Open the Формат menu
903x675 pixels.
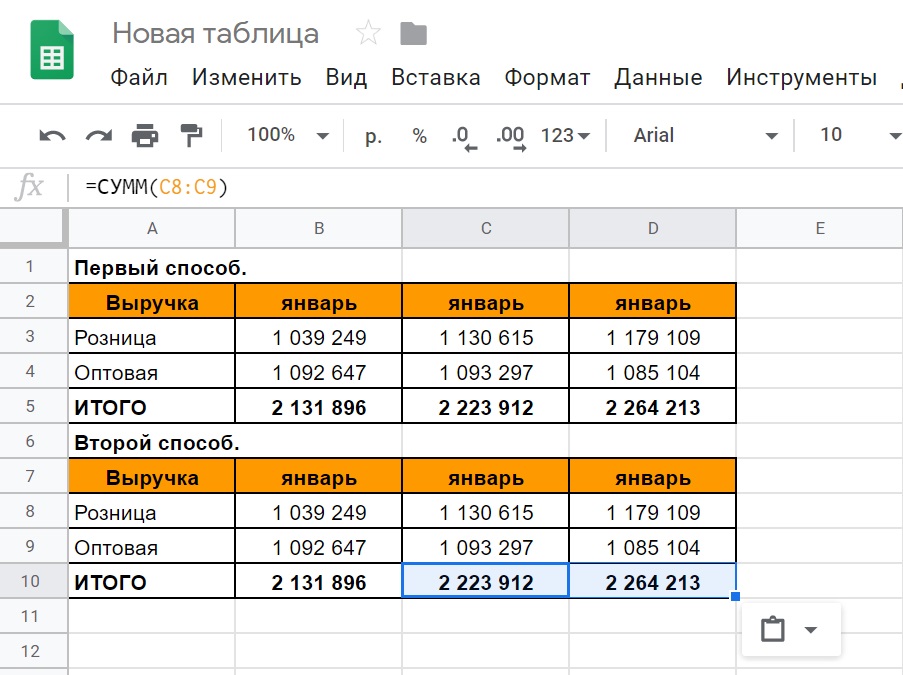[x=547, y=77]
